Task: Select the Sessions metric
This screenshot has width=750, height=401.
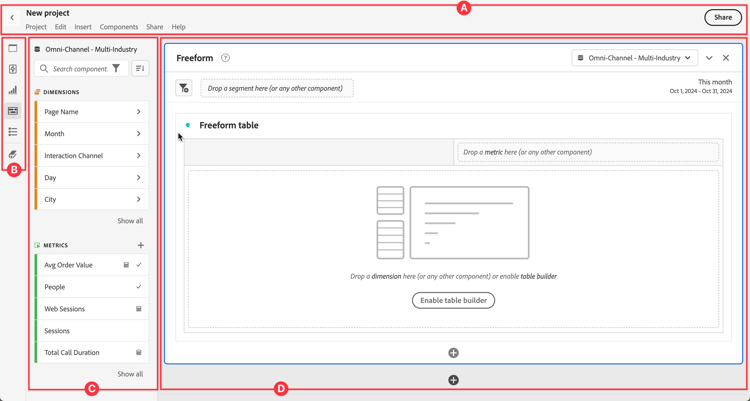Action: point(92,331)
